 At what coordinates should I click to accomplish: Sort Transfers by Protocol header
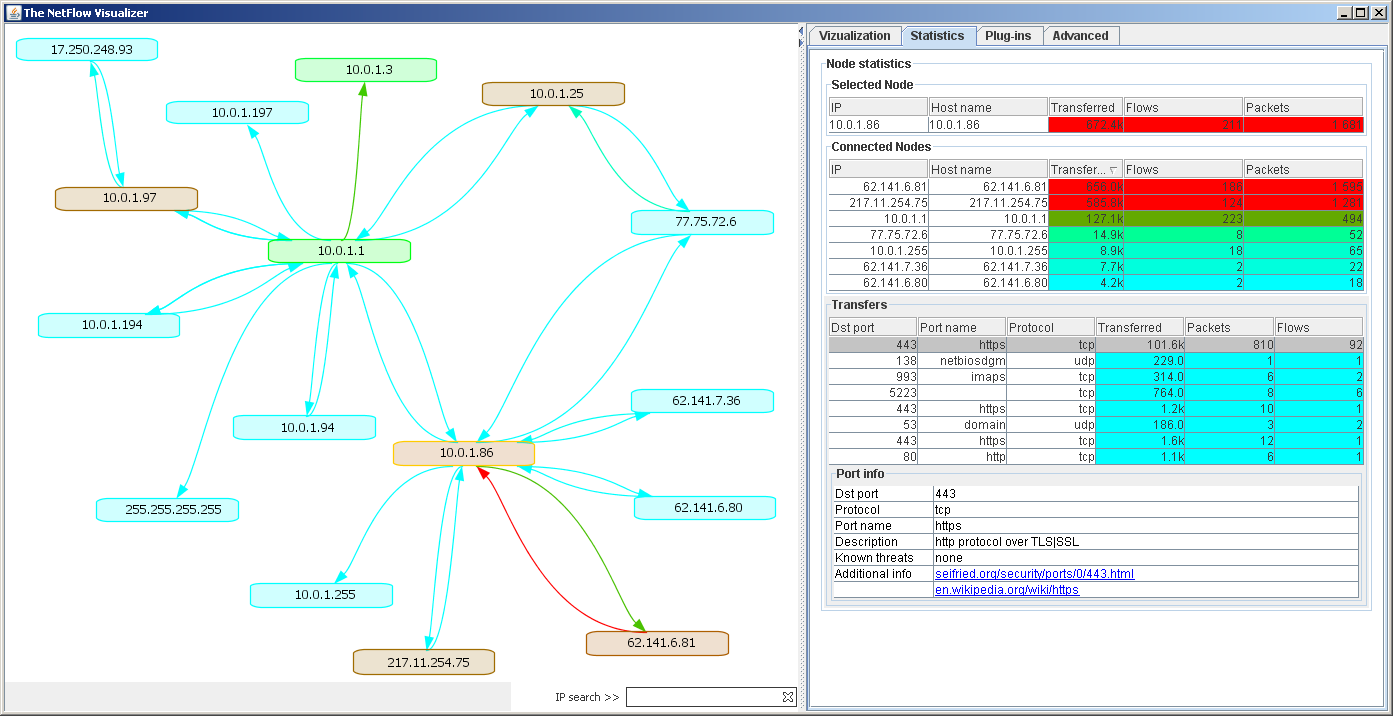[x=1051, y=327]
